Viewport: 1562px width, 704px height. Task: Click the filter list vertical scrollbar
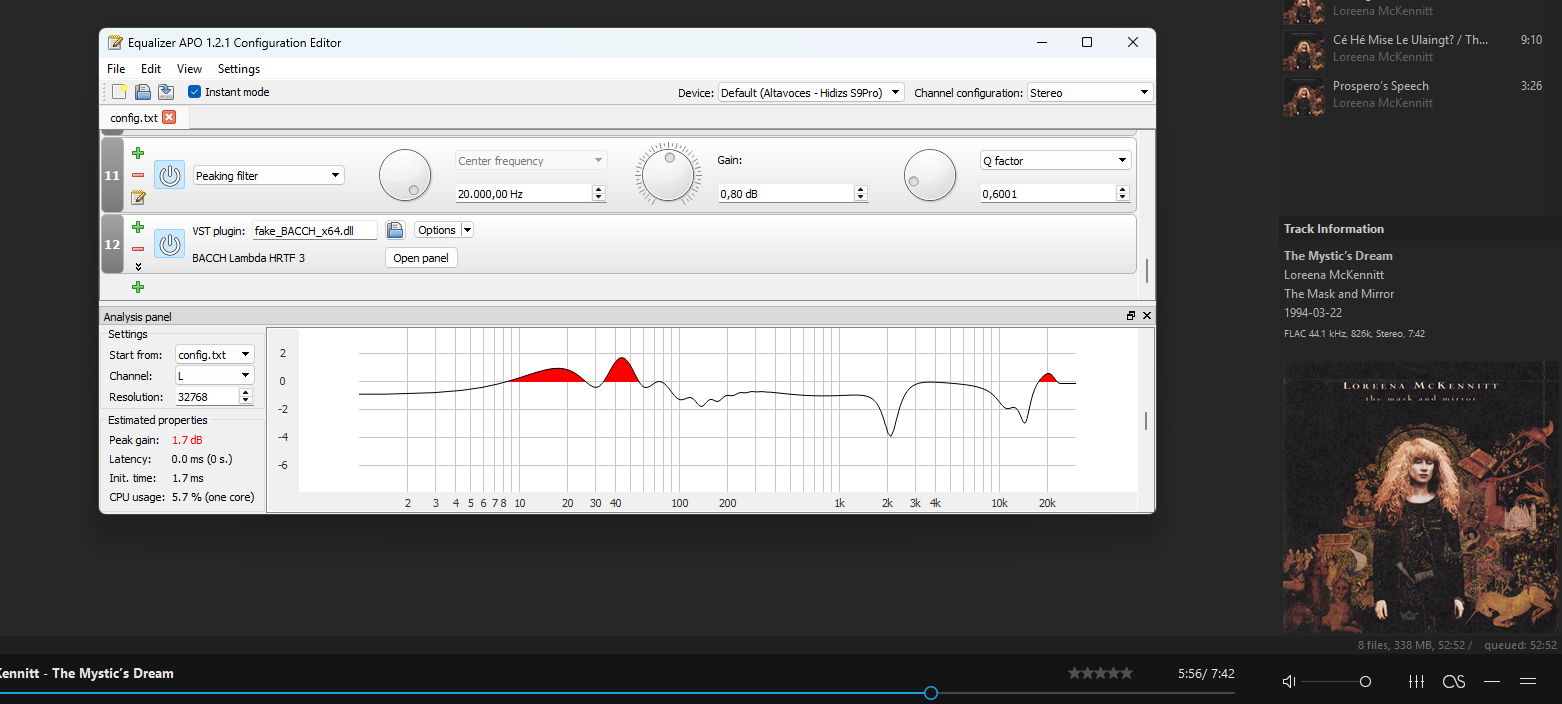pyautogui.click(x=1147, y=271)
